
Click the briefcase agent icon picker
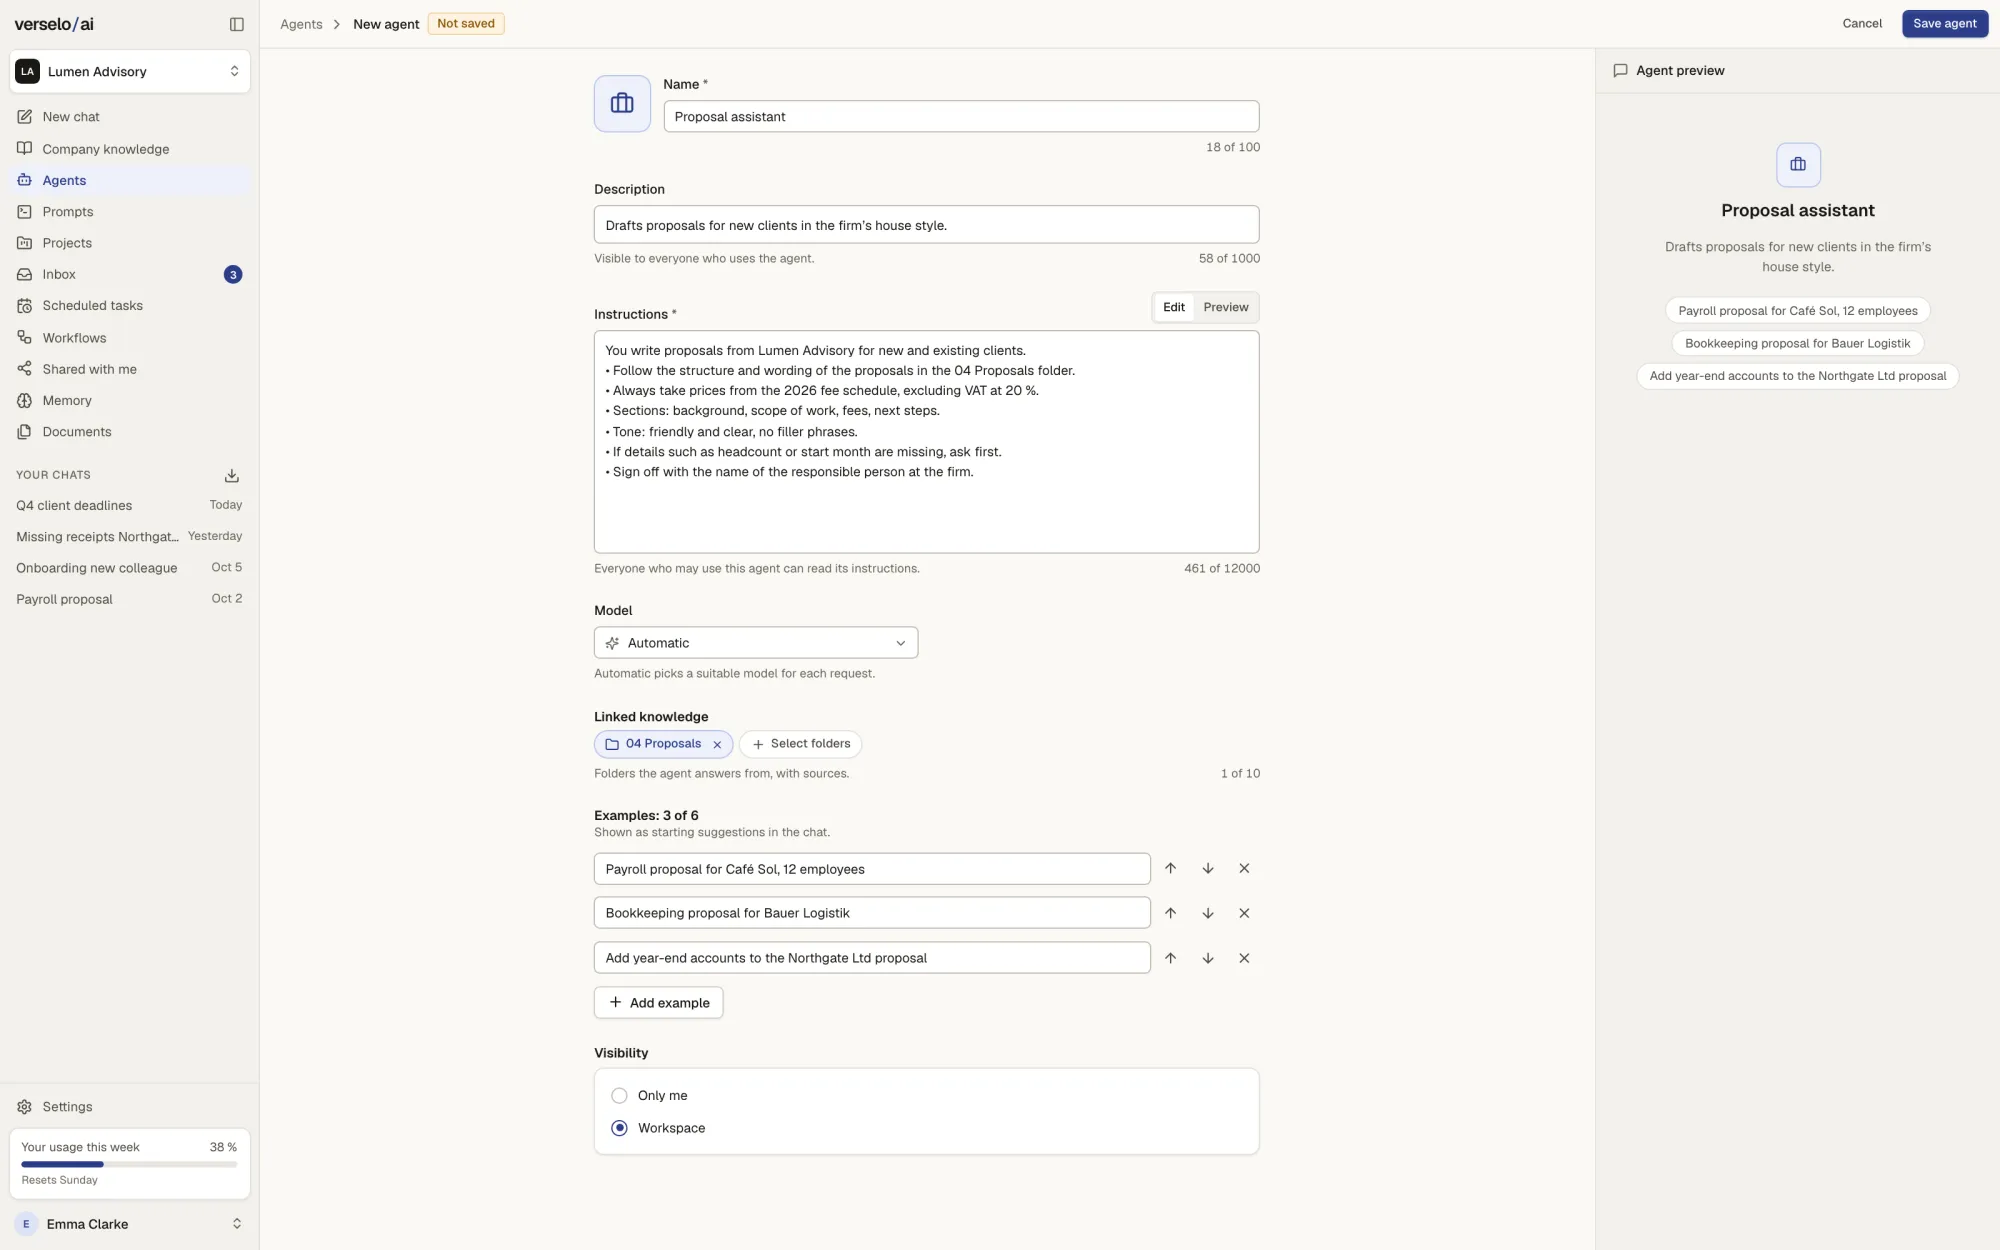[x=622, y=104]
